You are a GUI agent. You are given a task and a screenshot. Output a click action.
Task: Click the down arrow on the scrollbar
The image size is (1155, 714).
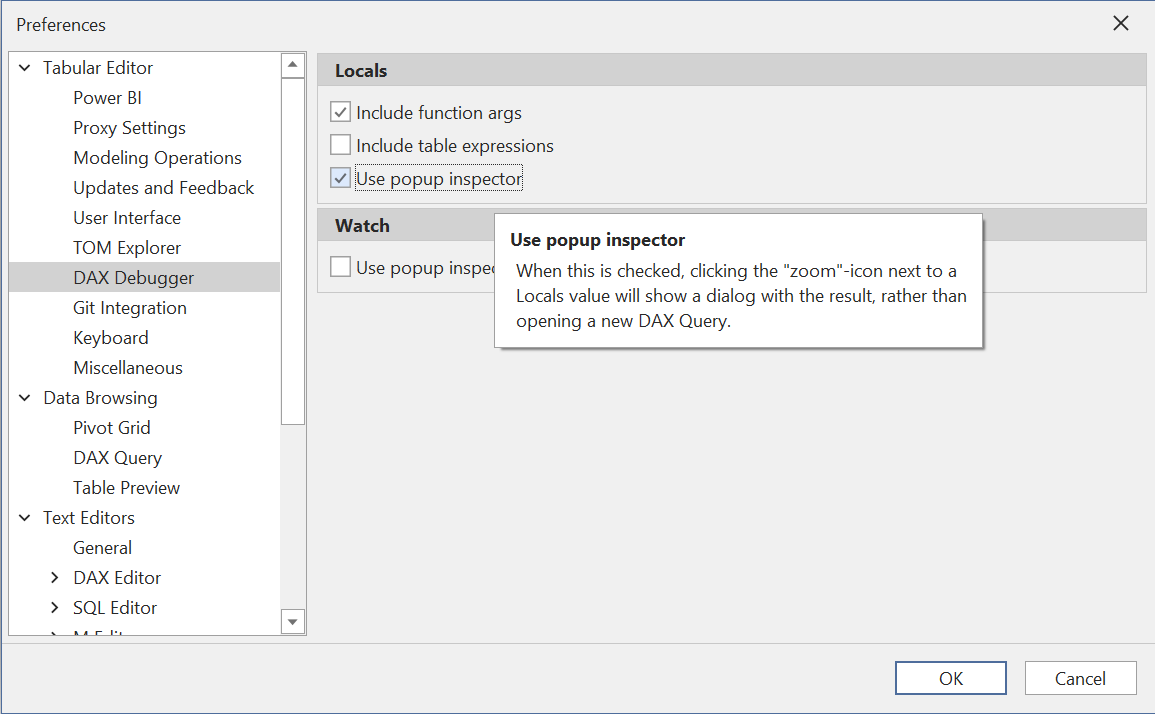[293, 621]
